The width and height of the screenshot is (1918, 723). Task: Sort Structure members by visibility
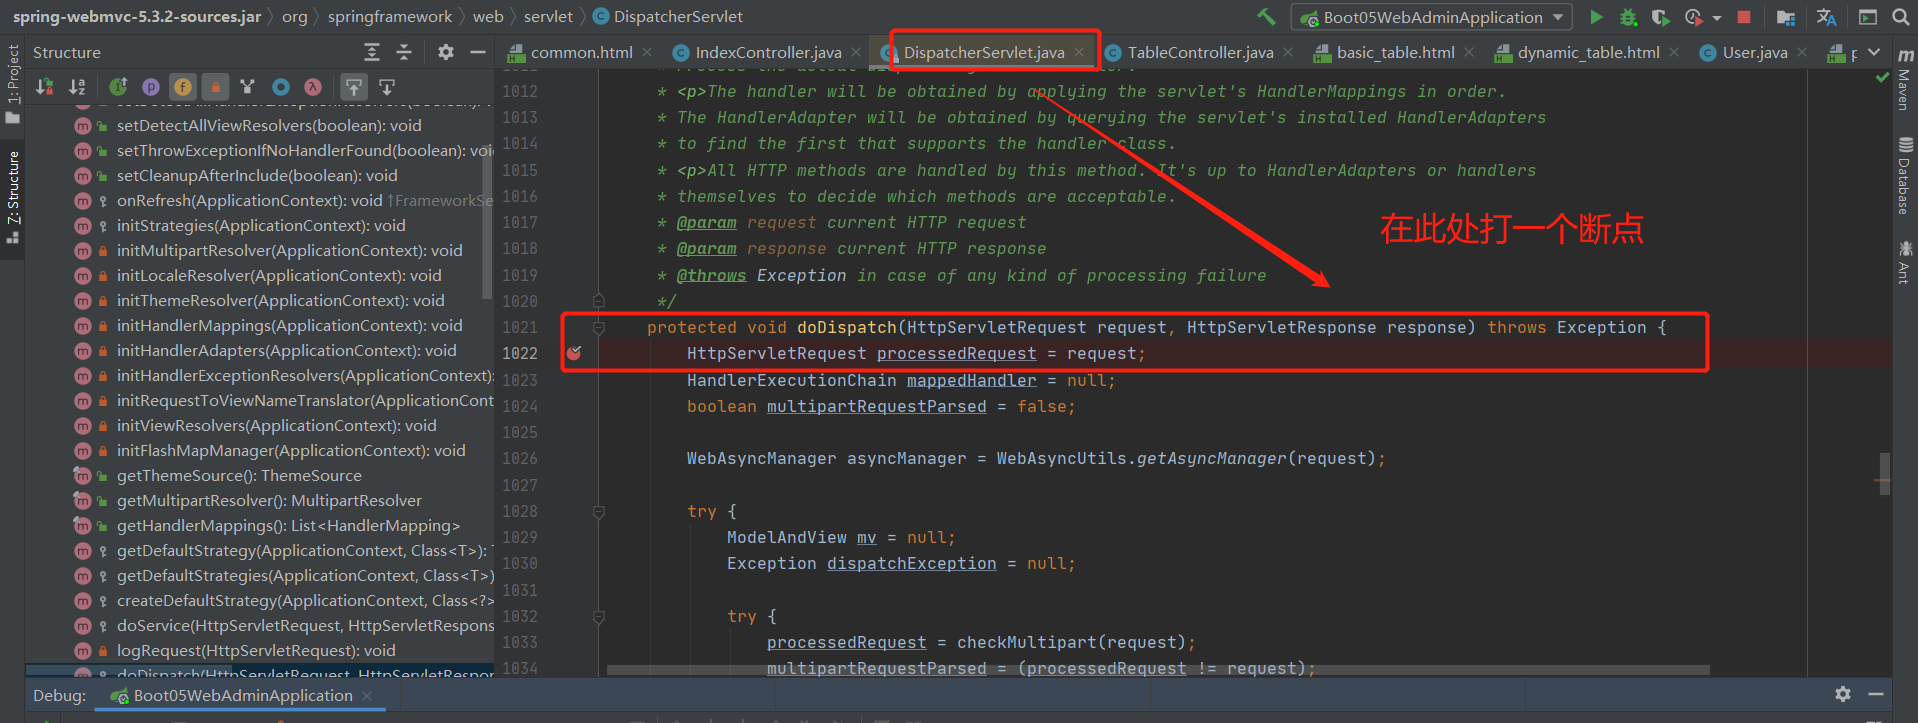click(x=45, y=87)
